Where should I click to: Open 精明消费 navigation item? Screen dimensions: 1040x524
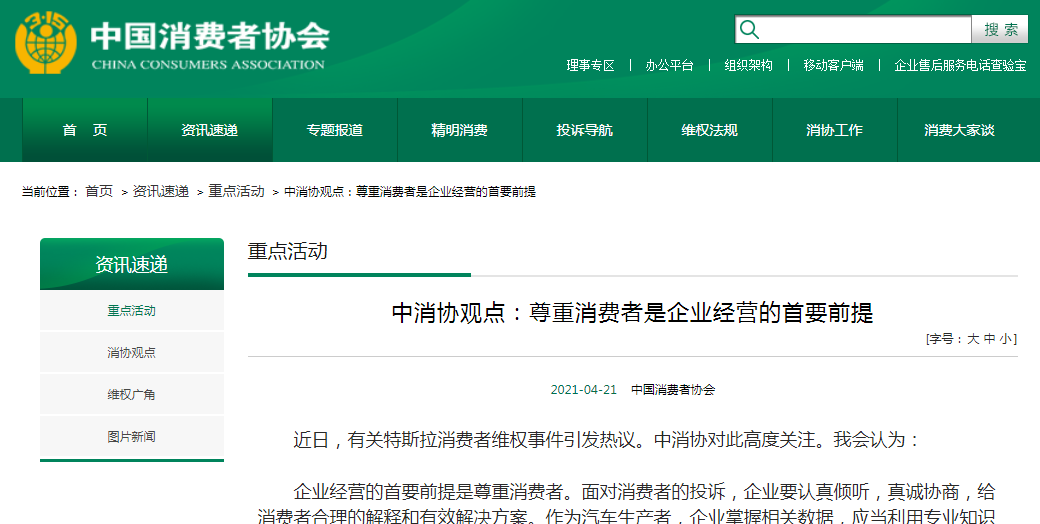point(460,130)
